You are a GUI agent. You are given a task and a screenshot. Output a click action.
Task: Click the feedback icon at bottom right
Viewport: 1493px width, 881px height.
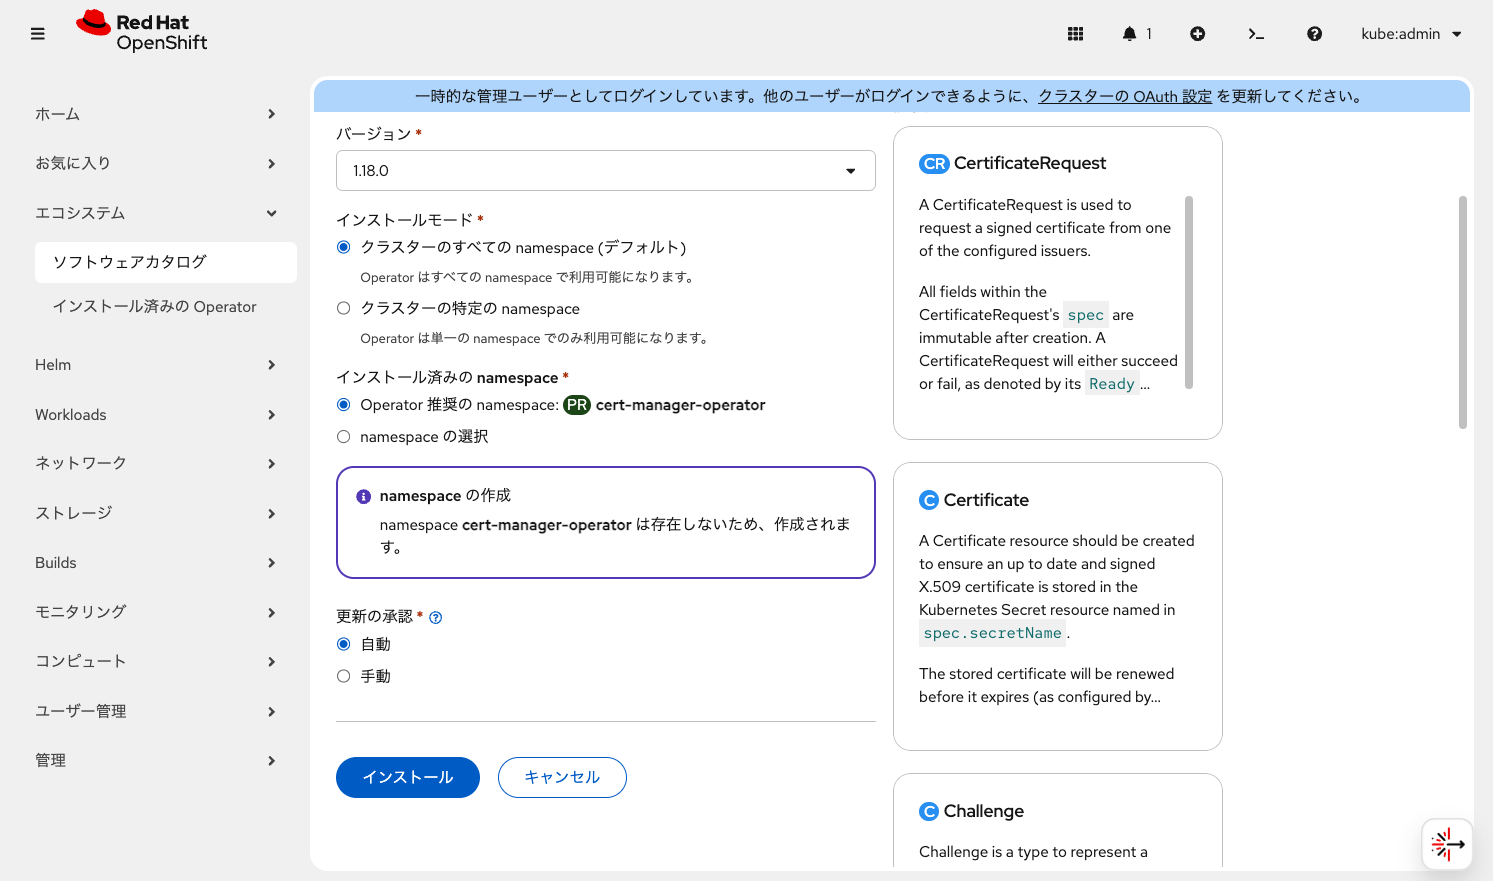pyautogui.click(x=1446, y=844)
